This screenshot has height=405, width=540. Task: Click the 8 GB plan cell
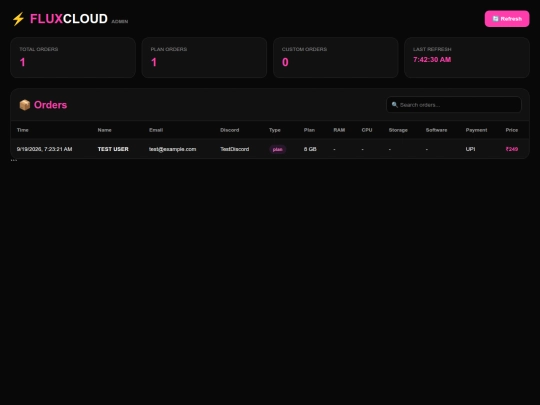[310, 149]
